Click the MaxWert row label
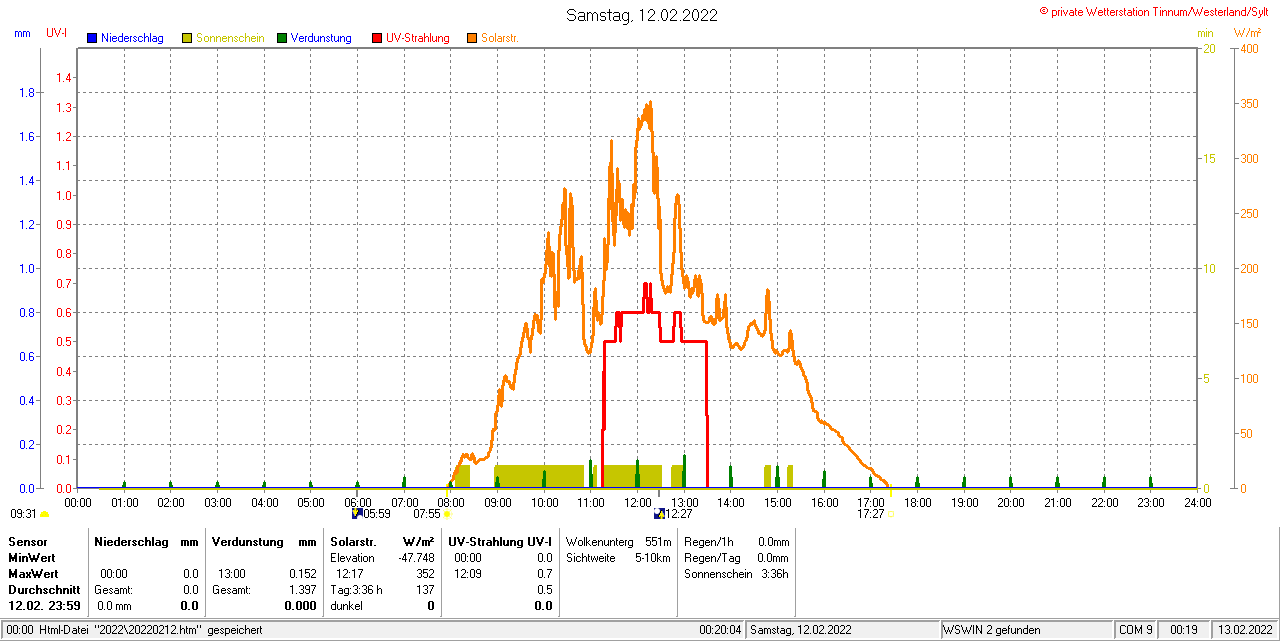 pos(33,573)
